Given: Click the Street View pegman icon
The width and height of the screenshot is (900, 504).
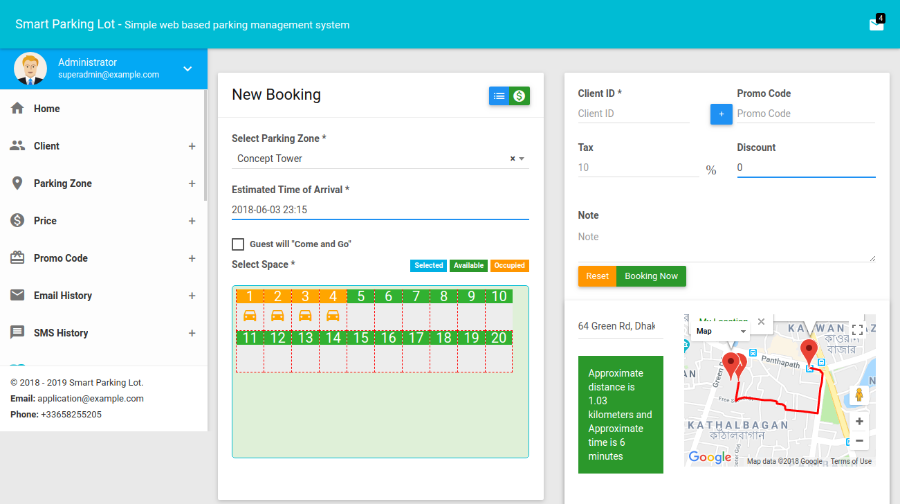Looking at the screenshot, I should click(859, 394).
